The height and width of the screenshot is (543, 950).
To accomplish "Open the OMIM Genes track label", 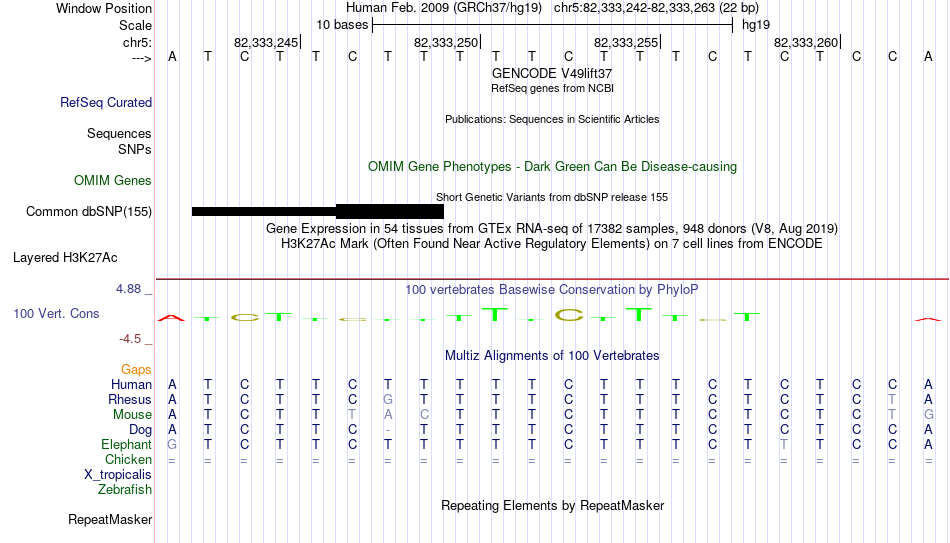I will pyautogui.click(x=112, y=181).
